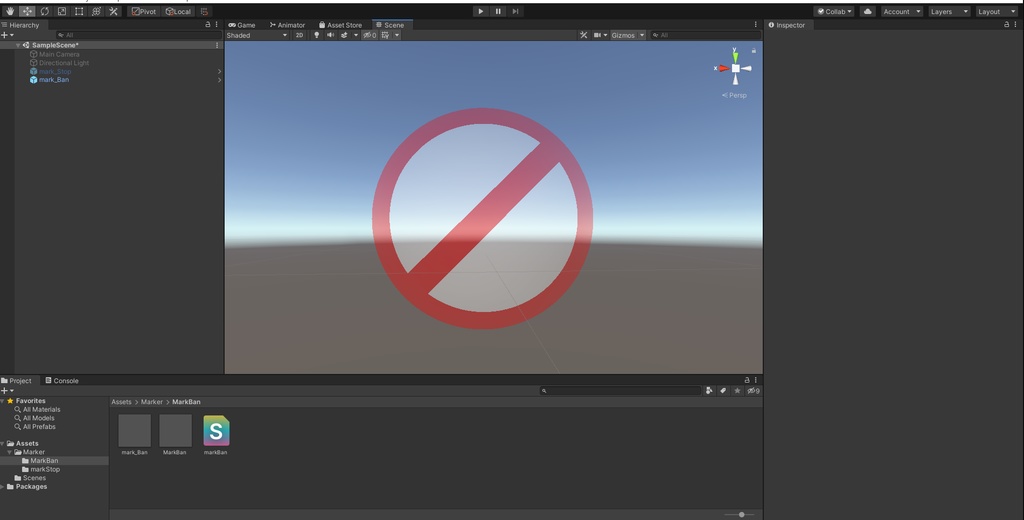Click the Step frame button
The height and width of the screenshot is (520, 1024).
tap(515, 11)
